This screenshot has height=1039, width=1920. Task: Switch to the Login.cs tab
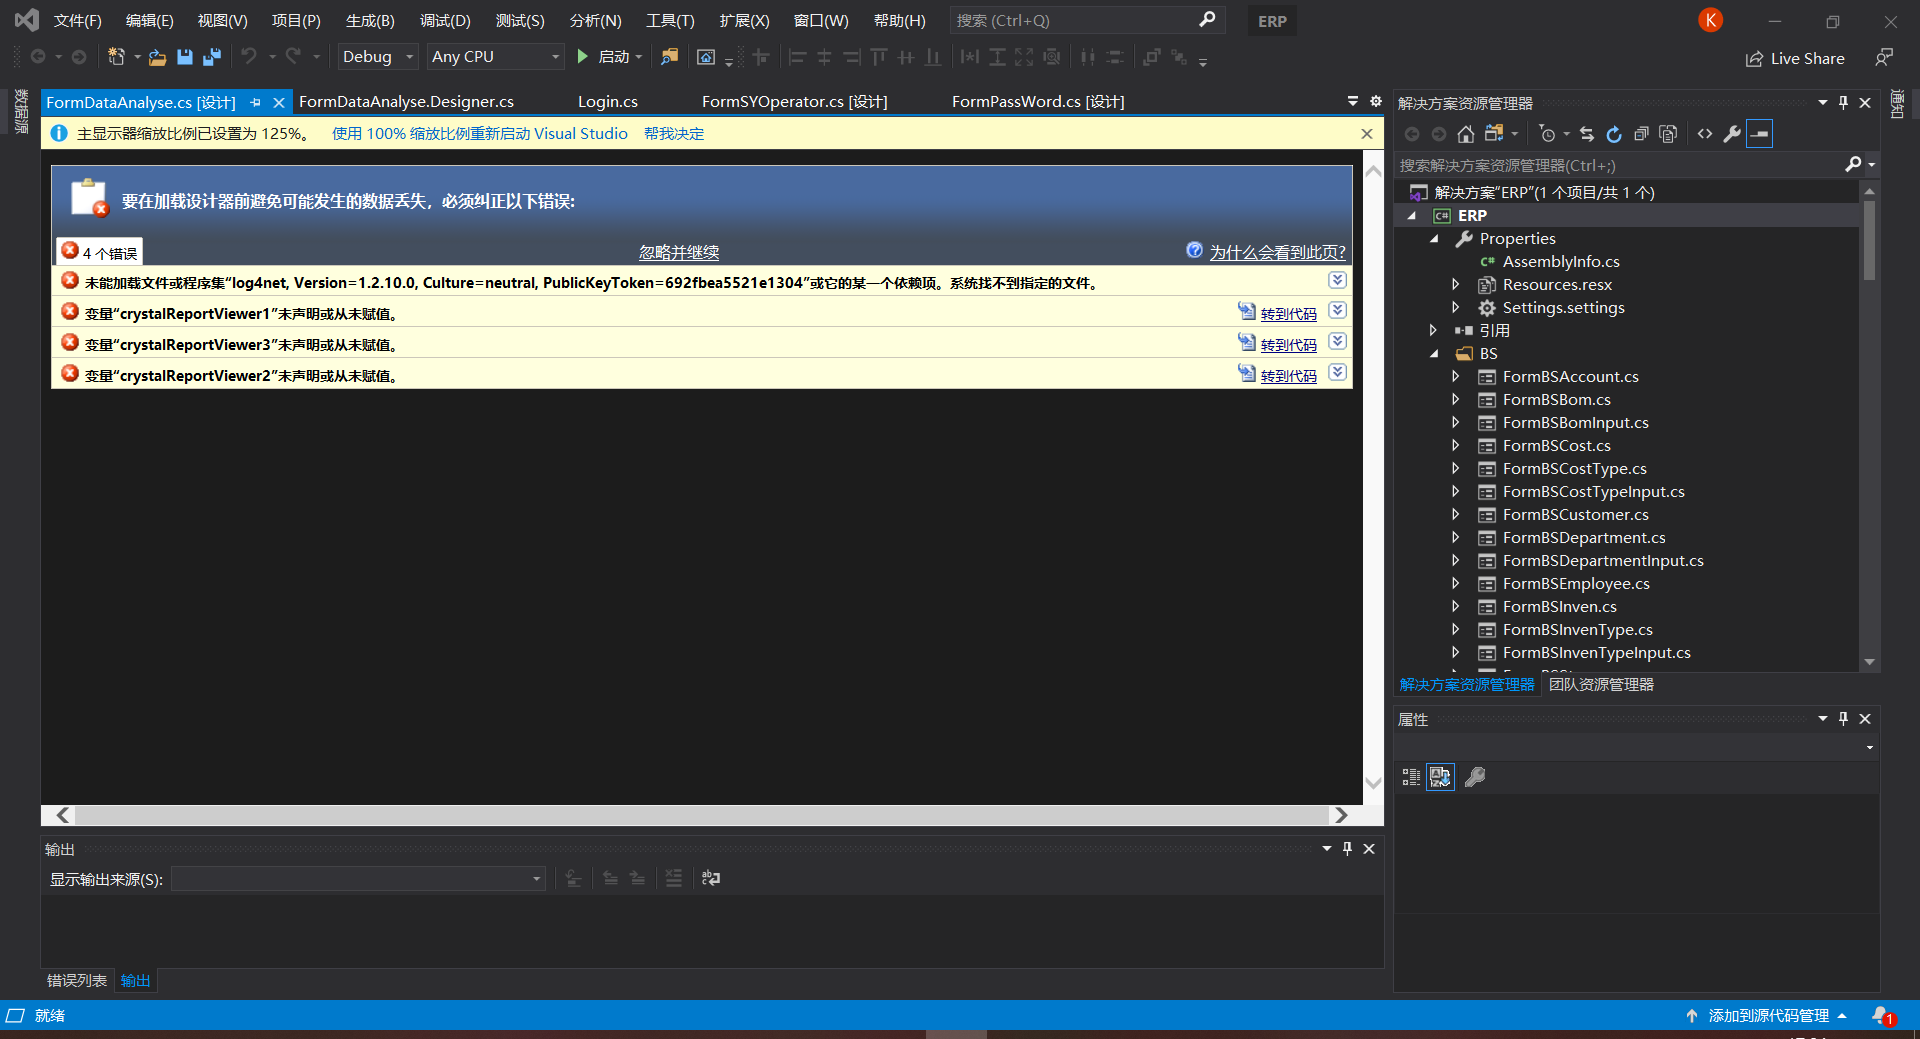coord(608,102)
